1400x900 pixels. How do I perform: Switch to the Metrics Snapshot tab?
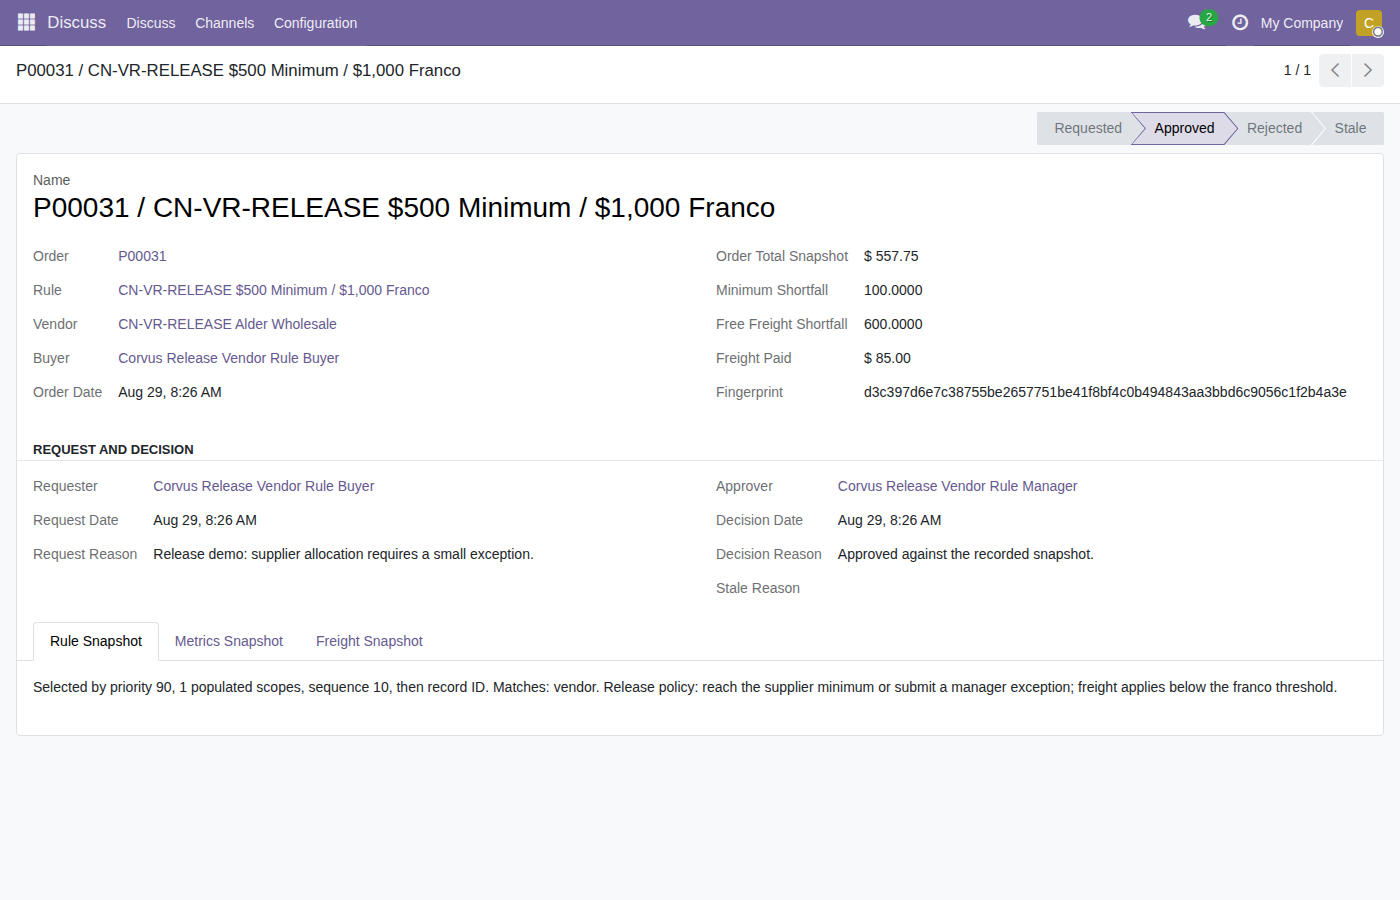click(229, 641)
